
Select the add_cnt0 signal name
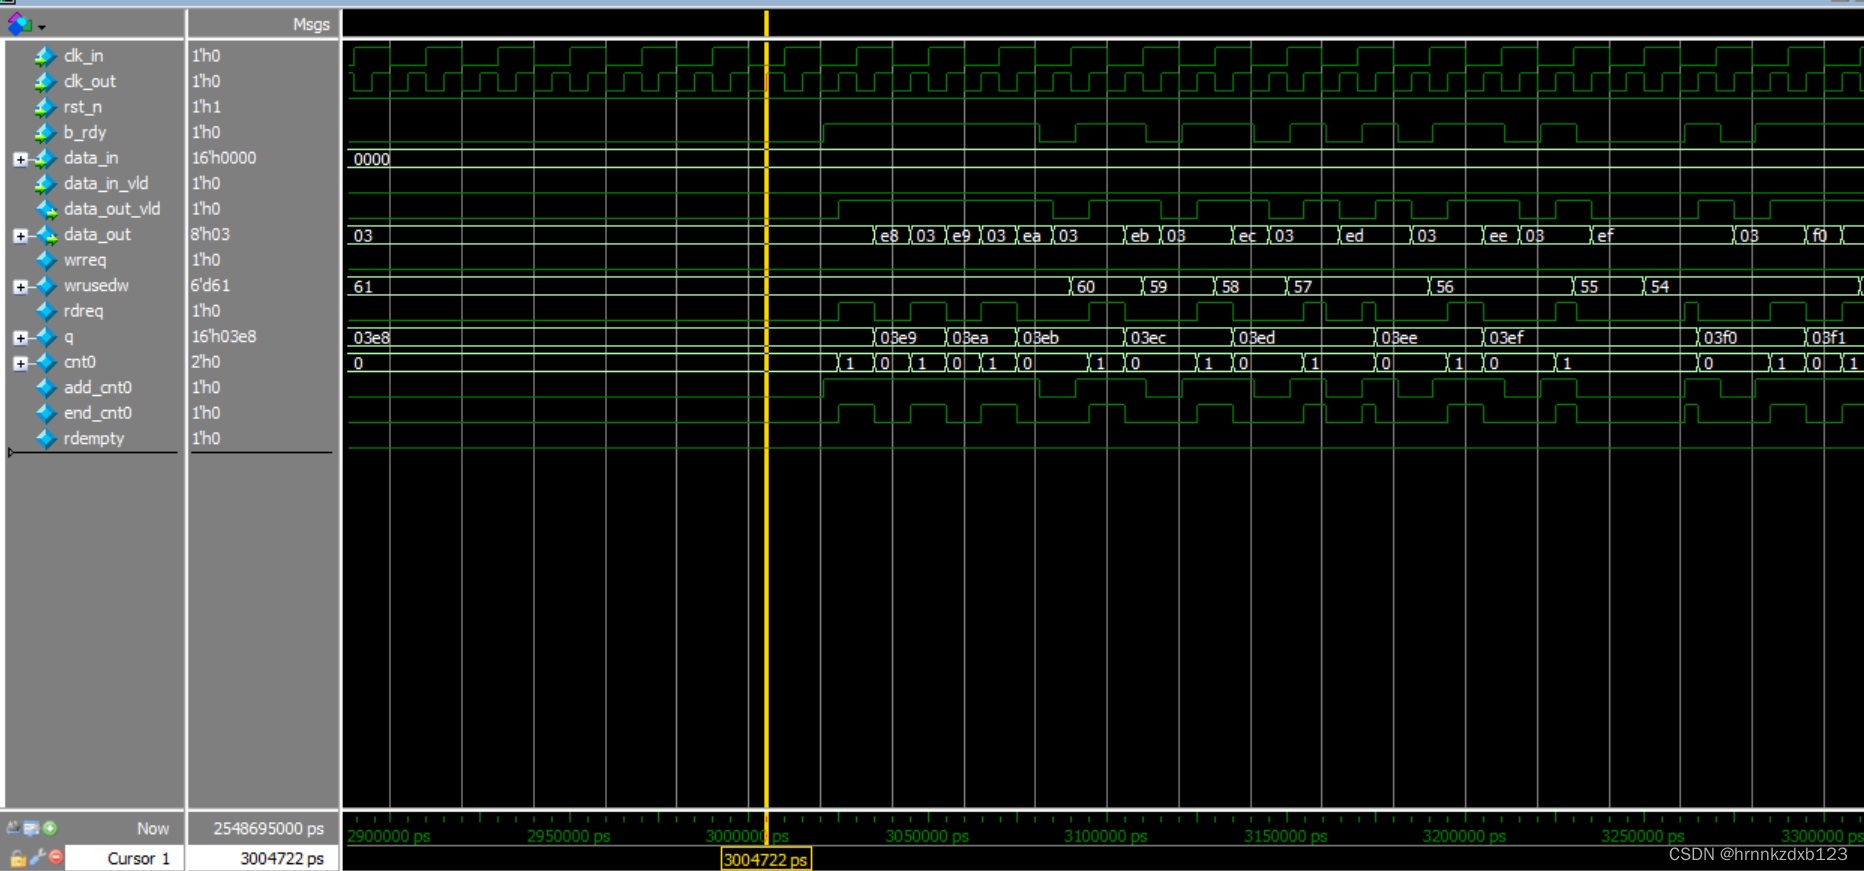tap(98, 388)
